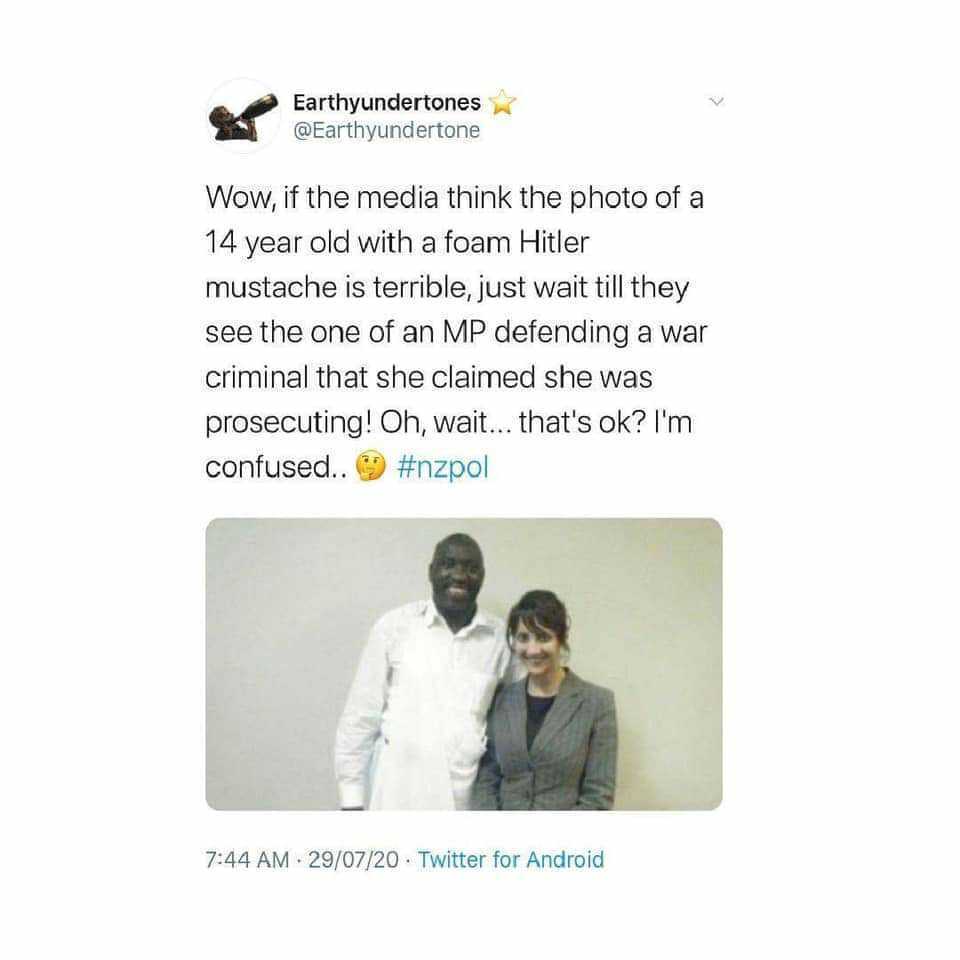Screen dimensions: 960x960
Task: Click the tweet line starting with 'Wow'
Action: [454, 198]
